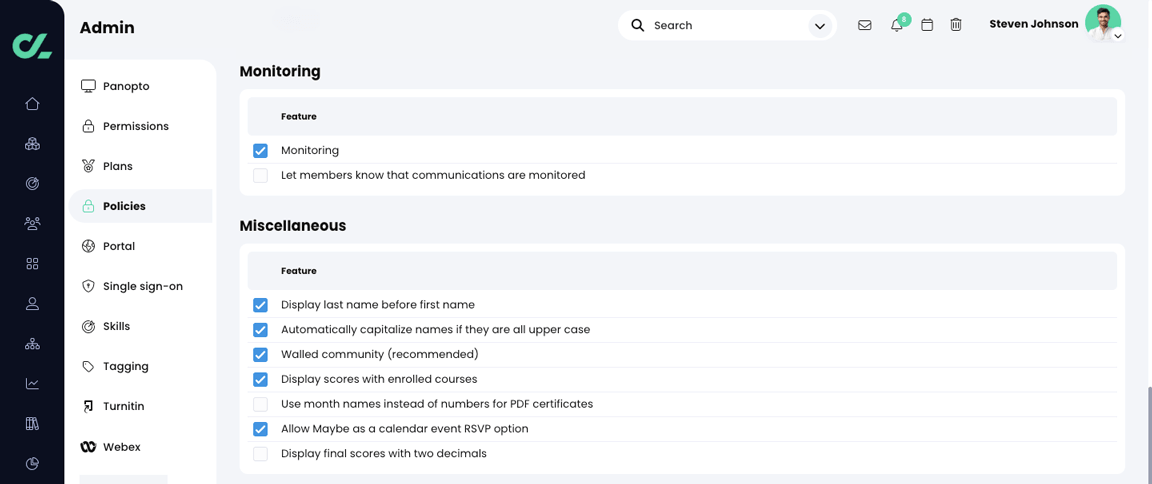Enable month names for PDF certificates
Screen dimensions: 1152x484
pos(260,404)
